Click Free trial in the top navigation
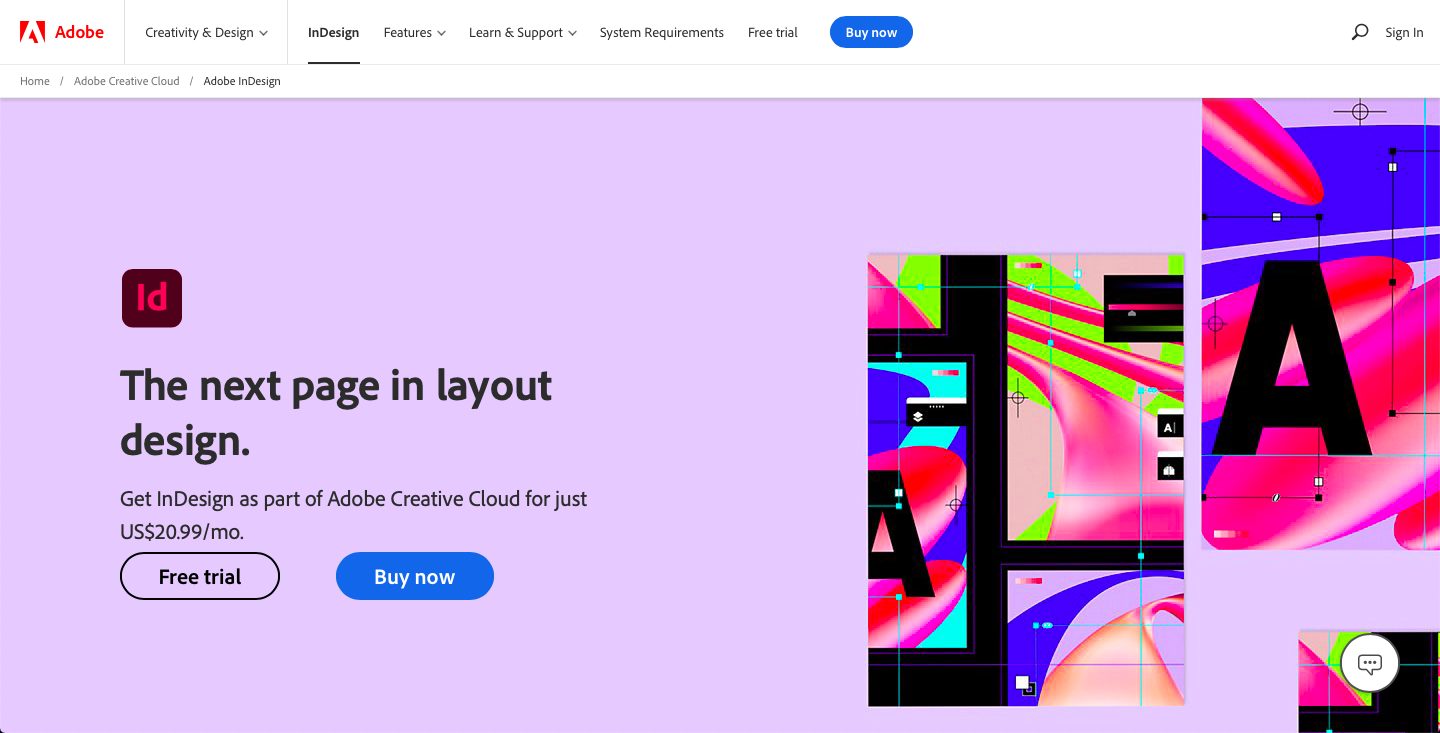This screenshot has width=1440, height=733. click(x=773, y=32)
